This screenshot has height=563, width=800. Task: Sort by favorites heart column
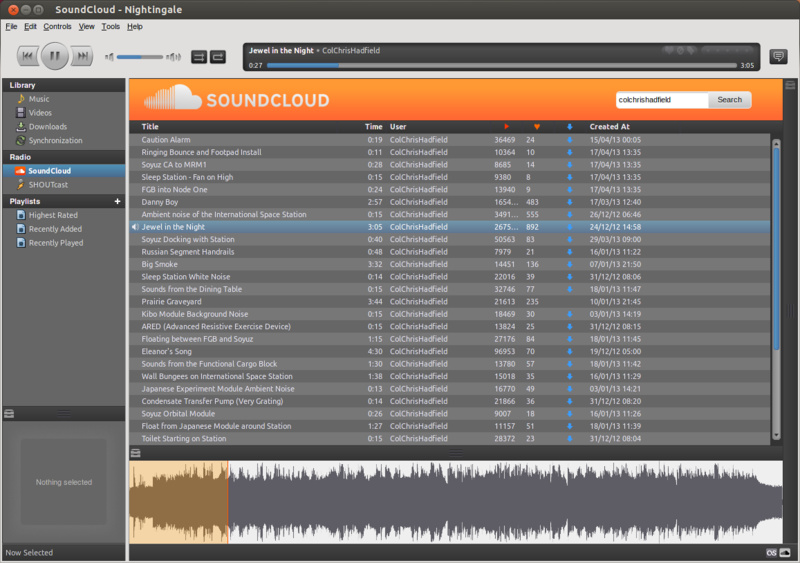(537, 127)
